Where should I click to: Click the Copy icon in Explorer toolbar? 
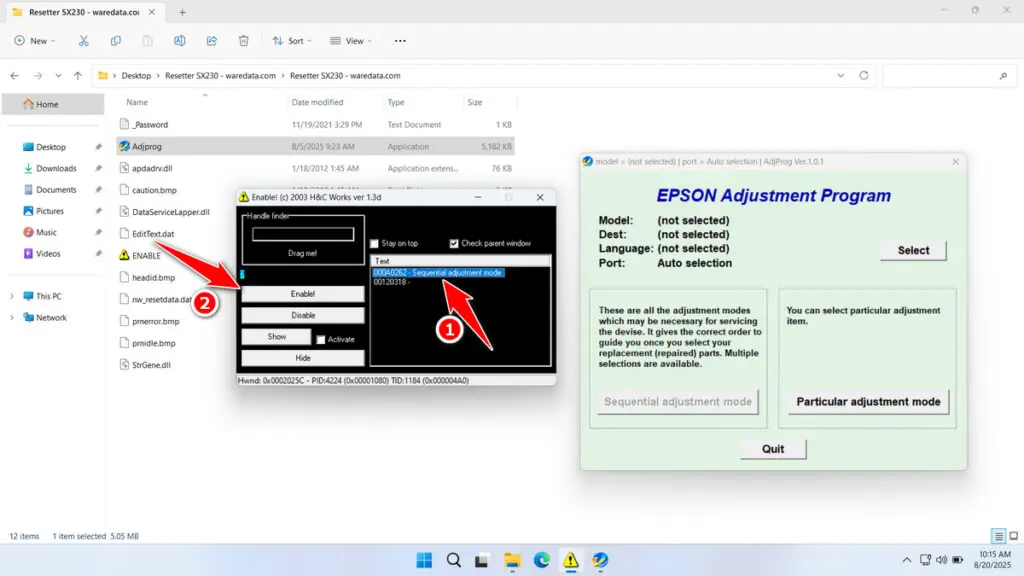coord(115,40)
